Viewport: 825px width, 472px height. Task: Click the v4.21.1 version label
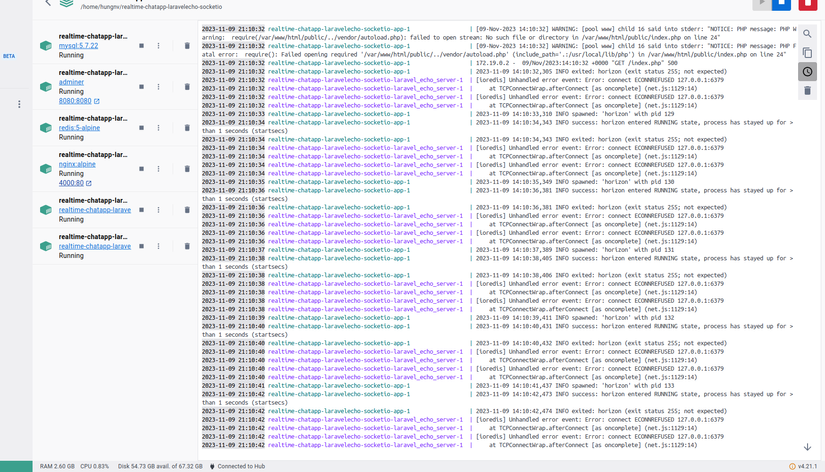coord(808,466)
